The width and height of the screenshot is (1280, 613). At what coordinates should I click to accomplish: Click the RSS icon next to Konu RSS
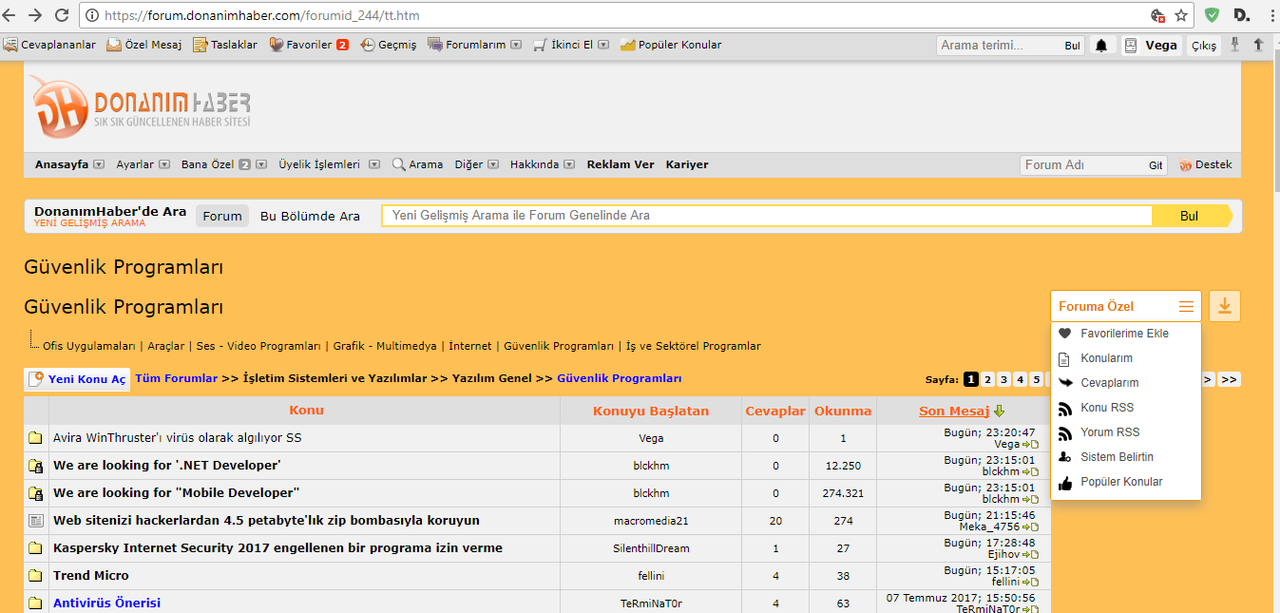click(x=1065, y=408)
